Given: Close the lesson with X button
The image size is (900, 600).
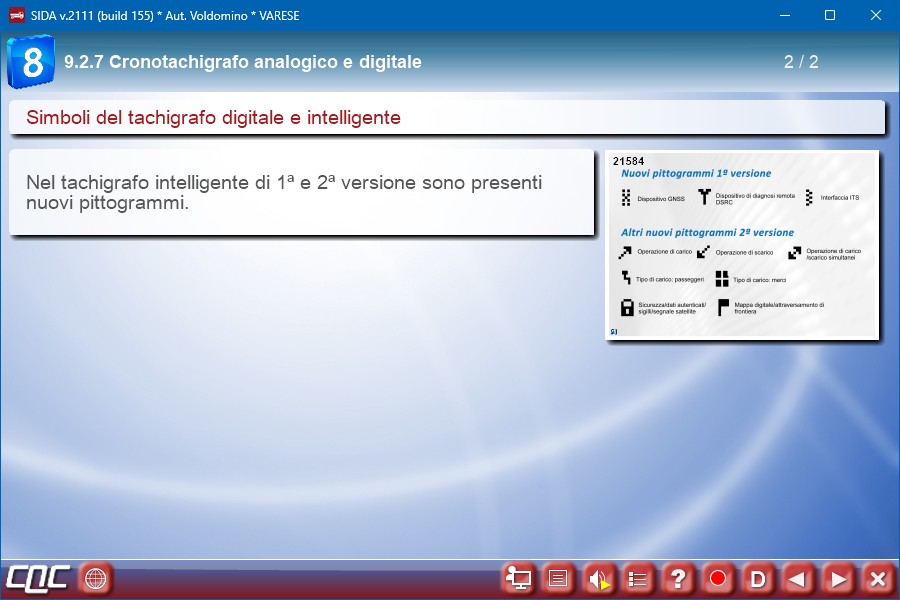Looking at the screenshot, I should pyautogui.click(x=878, y=578).
